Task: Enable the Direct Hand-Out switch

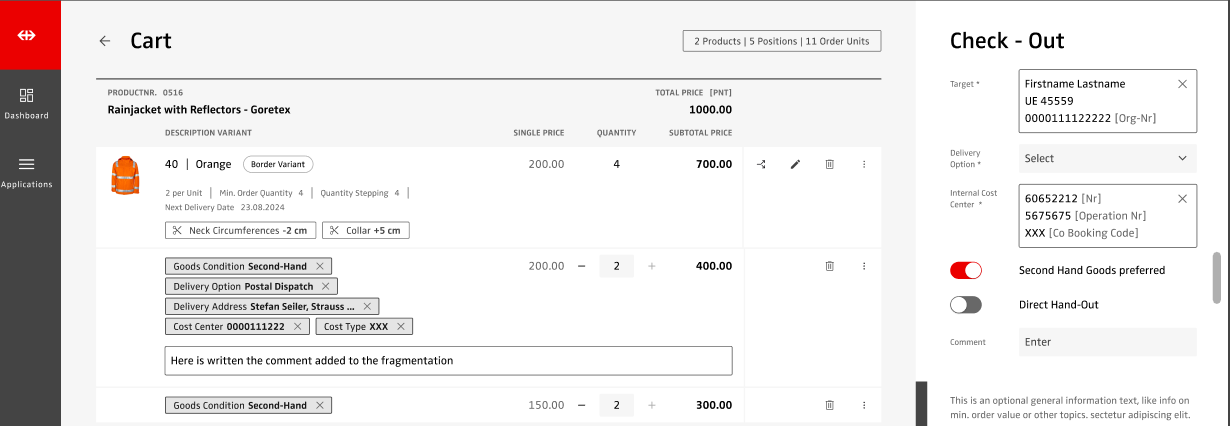Action: click(x=966, y=305)
